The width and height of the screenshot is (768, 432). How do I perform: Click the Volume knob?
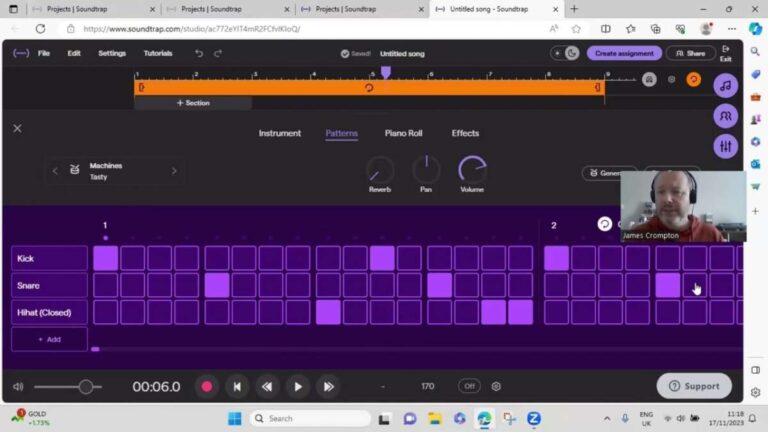pos(472,169)
